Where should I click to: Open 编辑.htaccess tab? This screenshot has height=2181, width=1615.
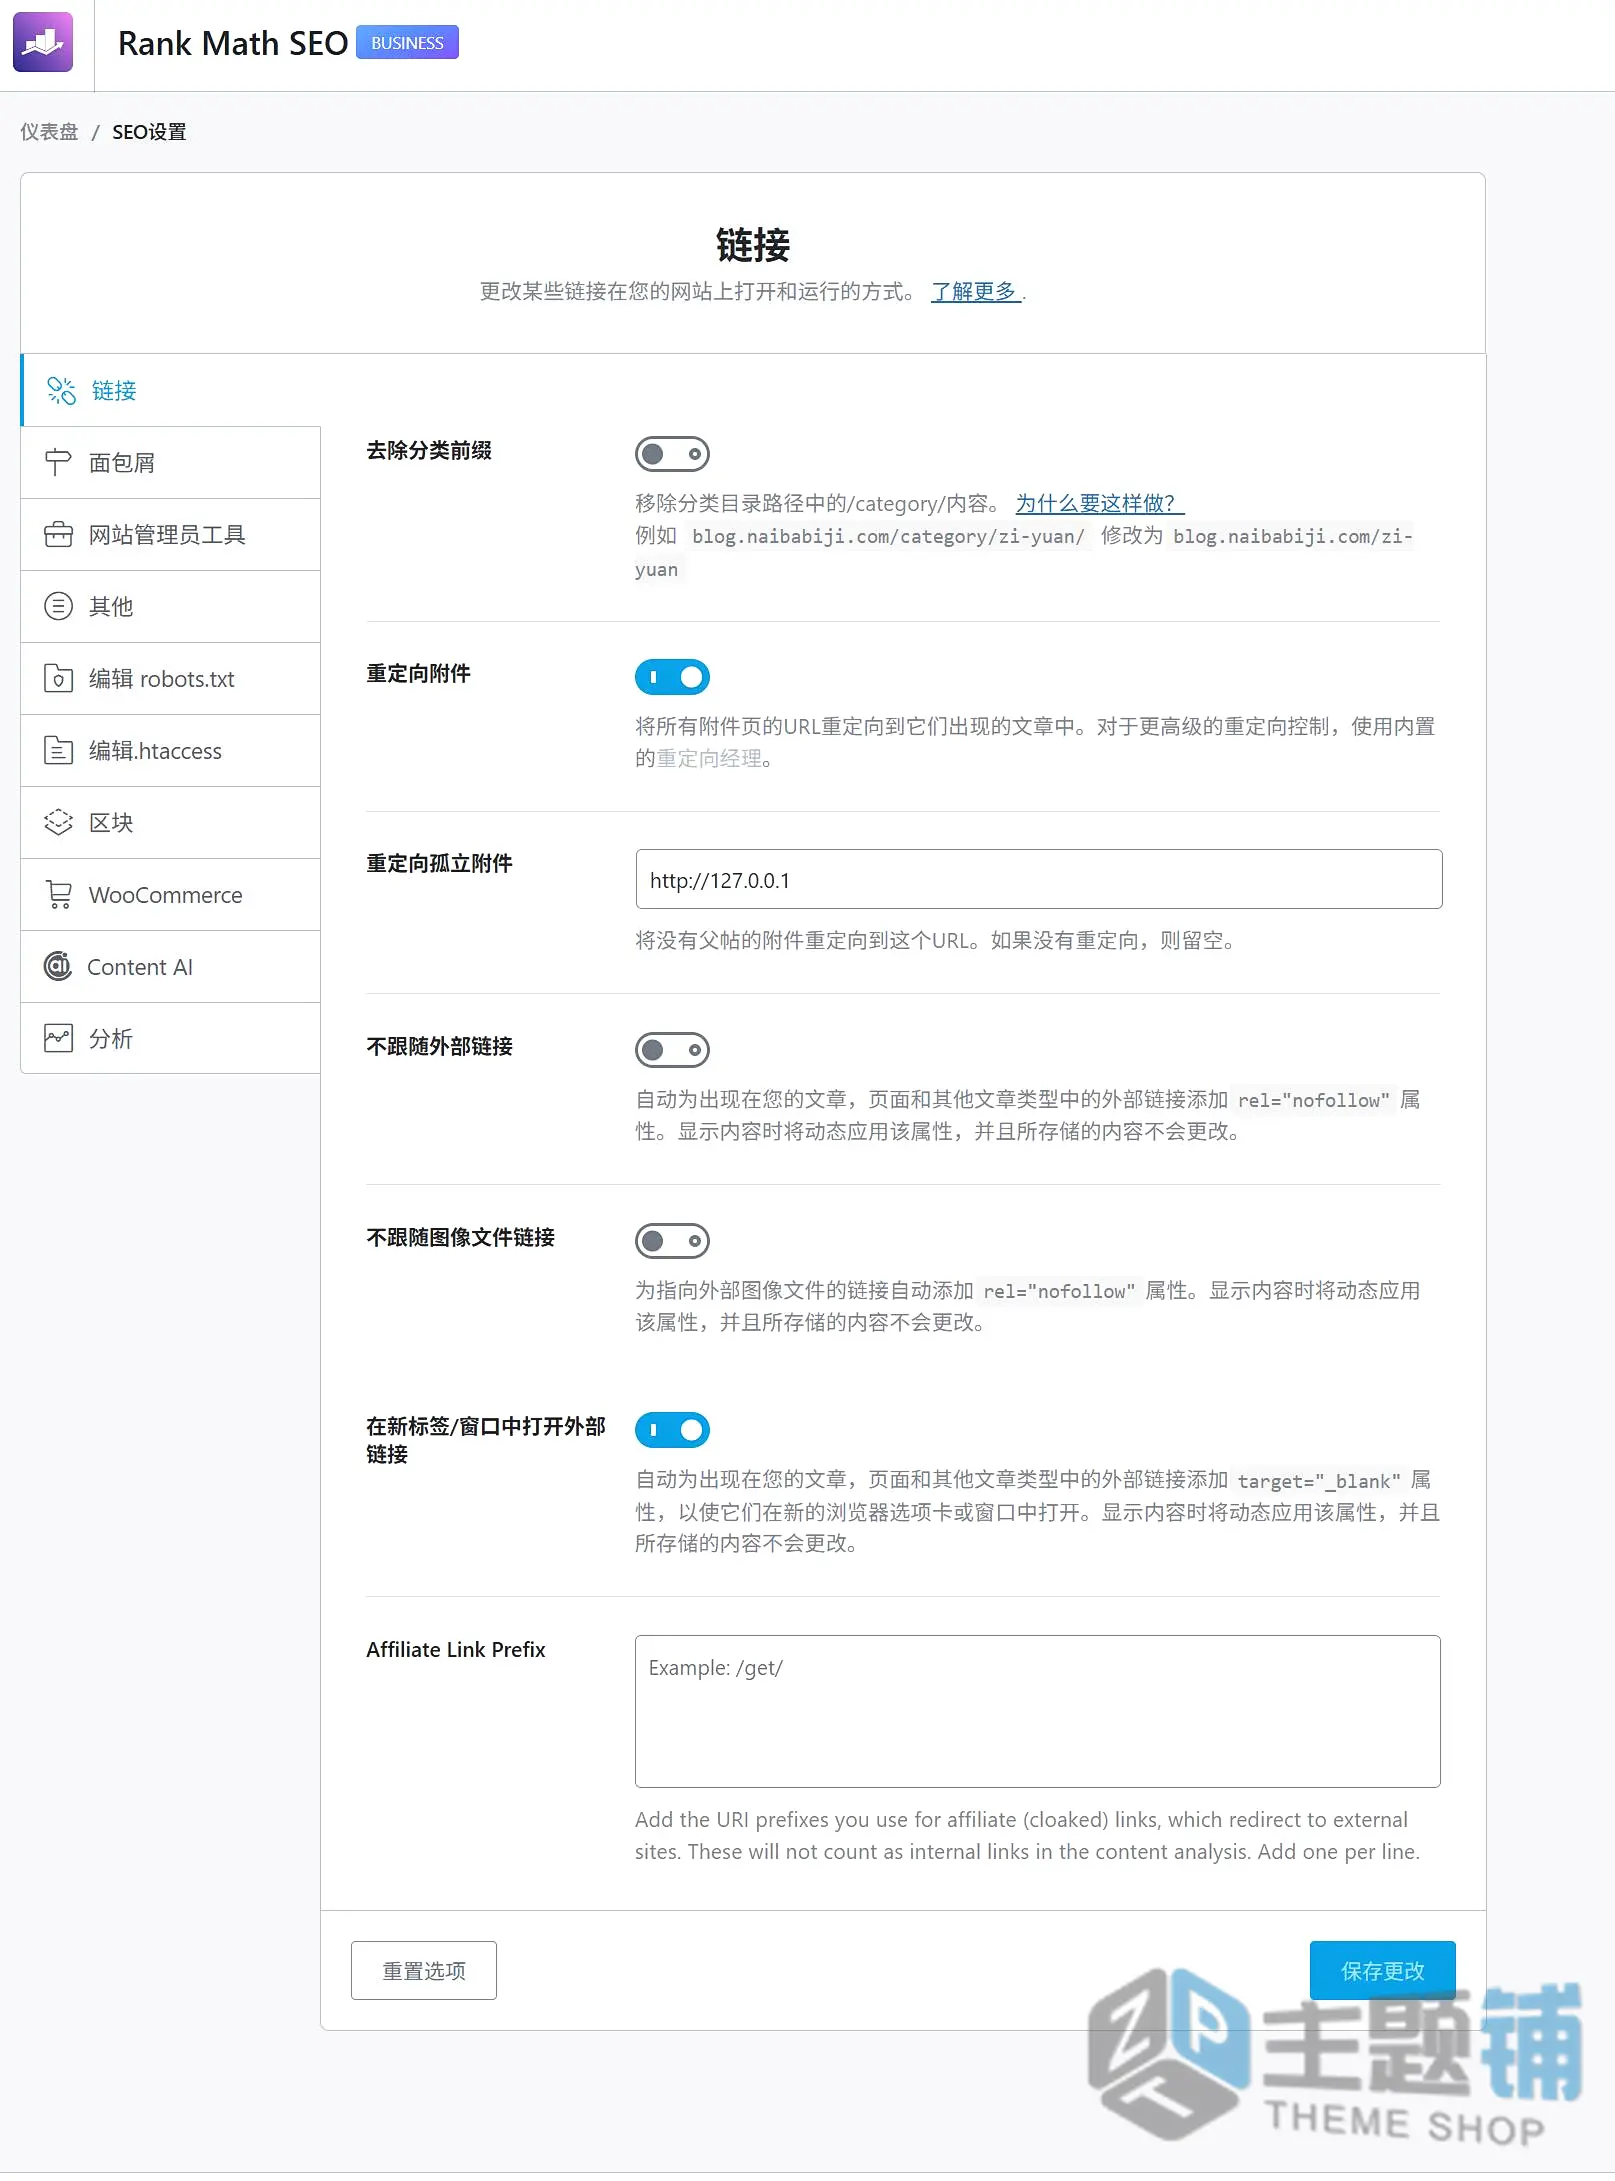point(171,750)
